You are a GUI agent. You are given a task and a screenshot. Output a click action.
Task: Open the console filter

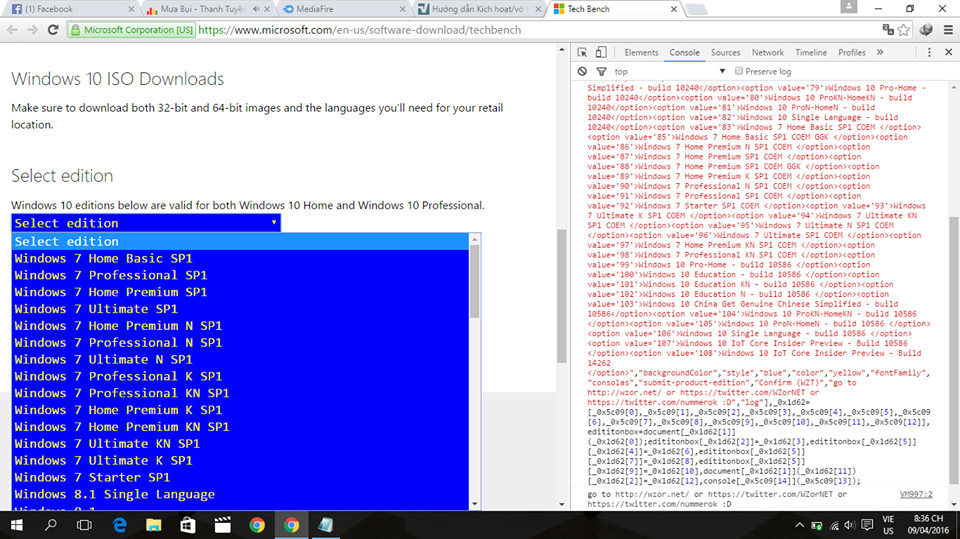coord(601,72)
